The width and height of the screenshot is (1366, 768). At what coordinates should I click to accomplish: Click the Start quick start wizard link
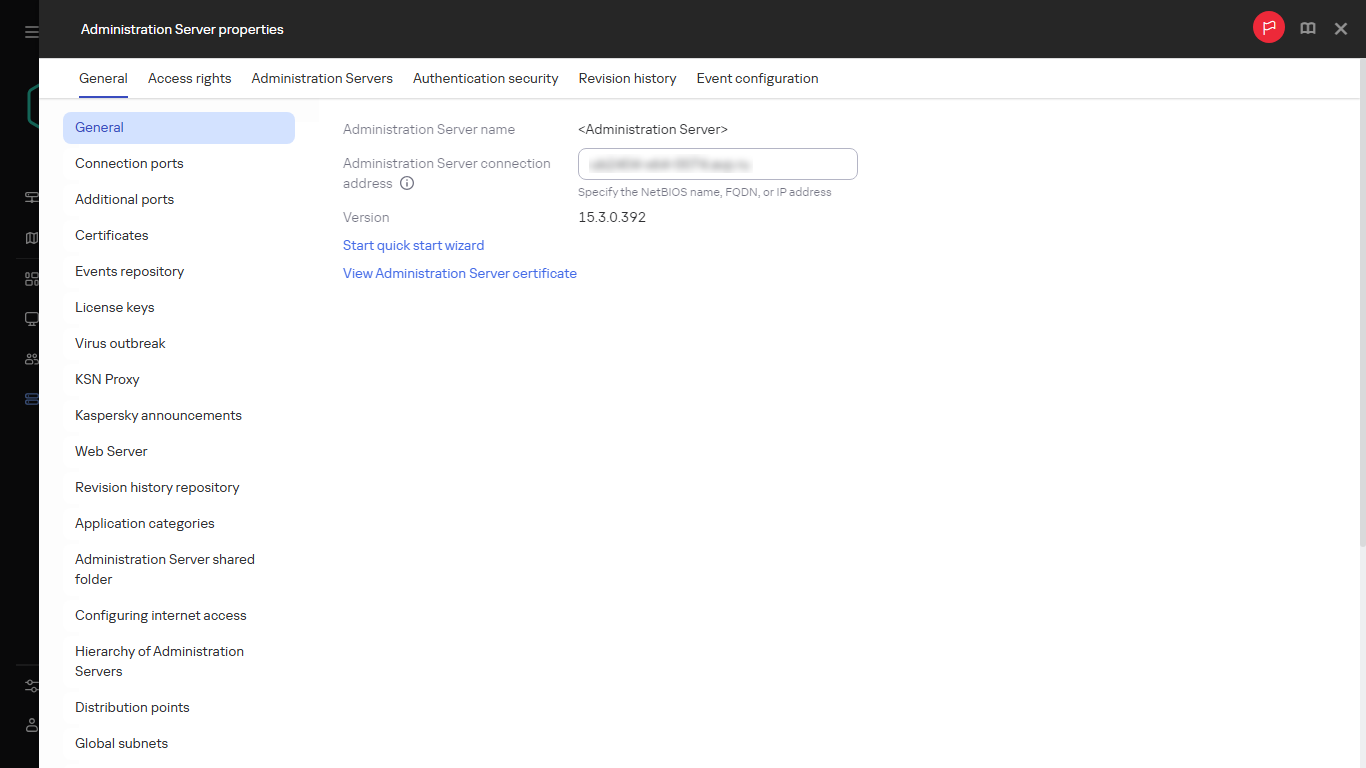coord(413,245)
